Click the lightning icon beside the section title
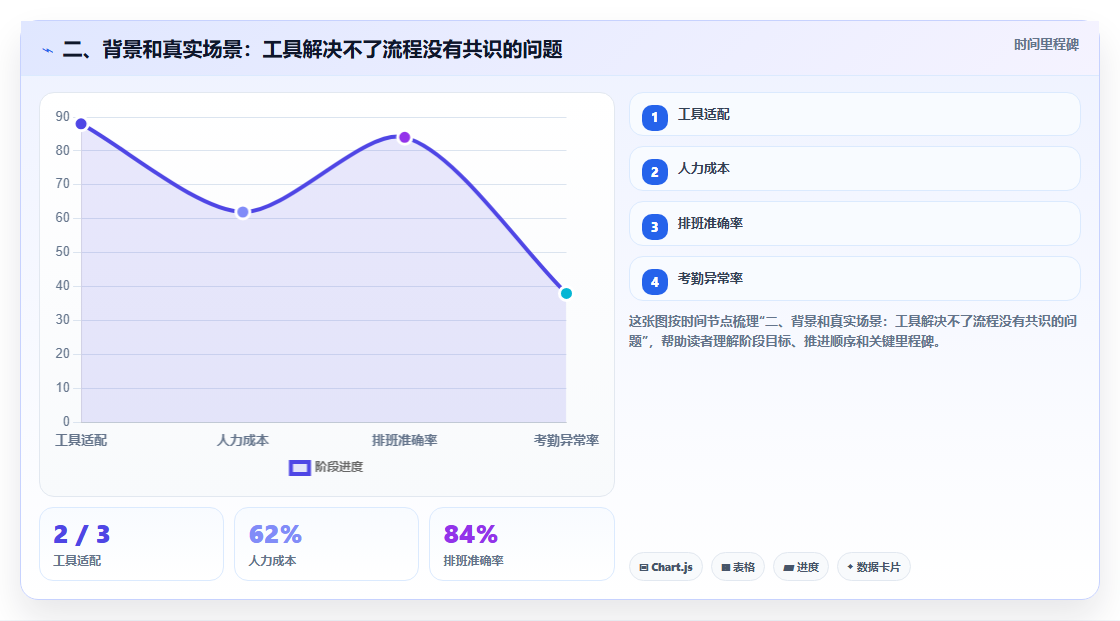1120x621 pixels. [x=48, y=50]
